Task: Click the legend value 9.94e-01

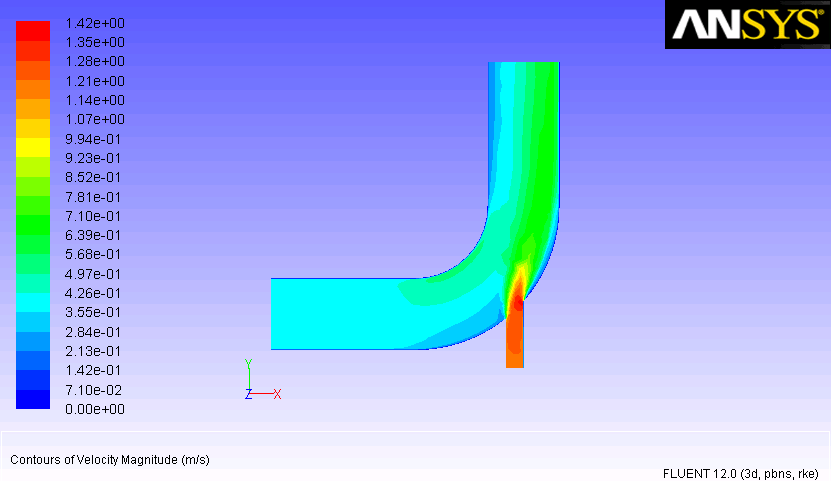Action: click(x=93, y=139)
